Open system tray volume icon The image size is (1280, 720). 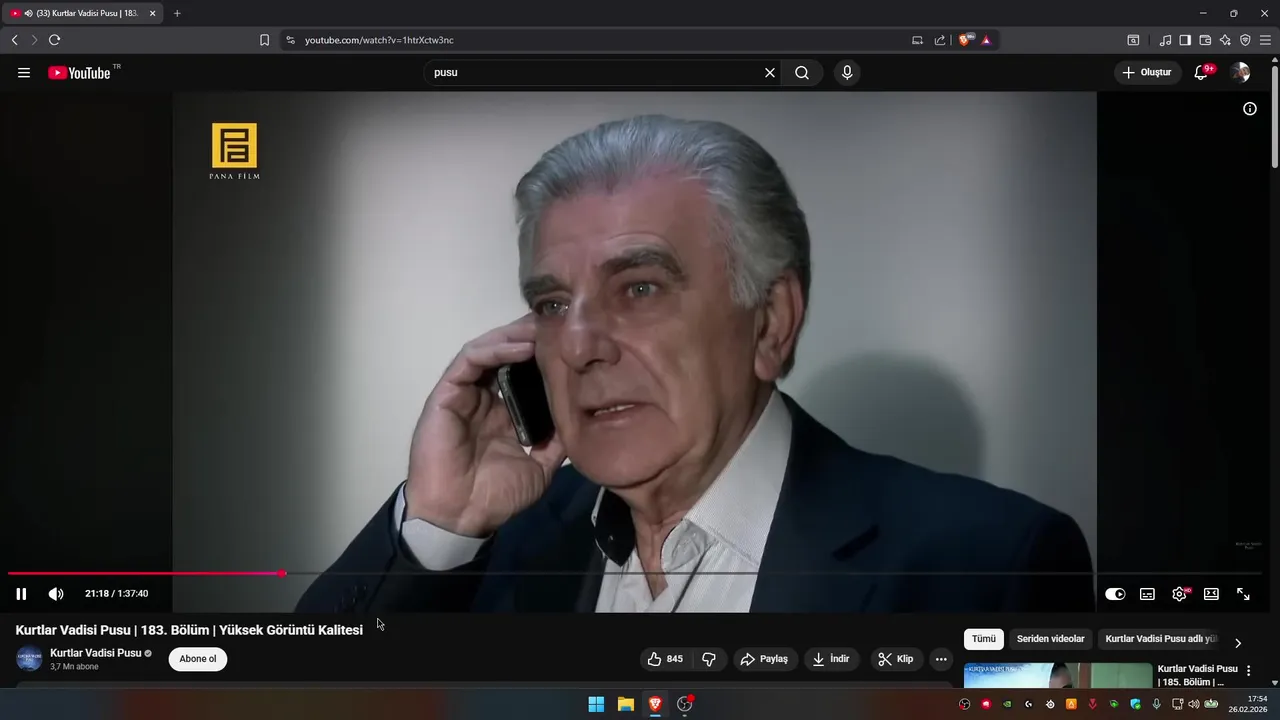[1193, 704]
